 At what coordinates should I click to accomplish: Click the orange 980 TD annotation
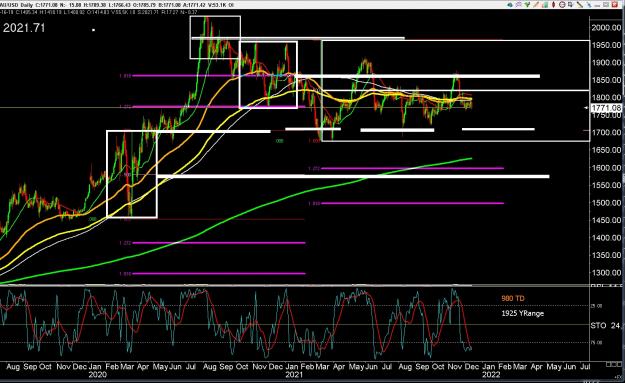[x=513, y=299]
